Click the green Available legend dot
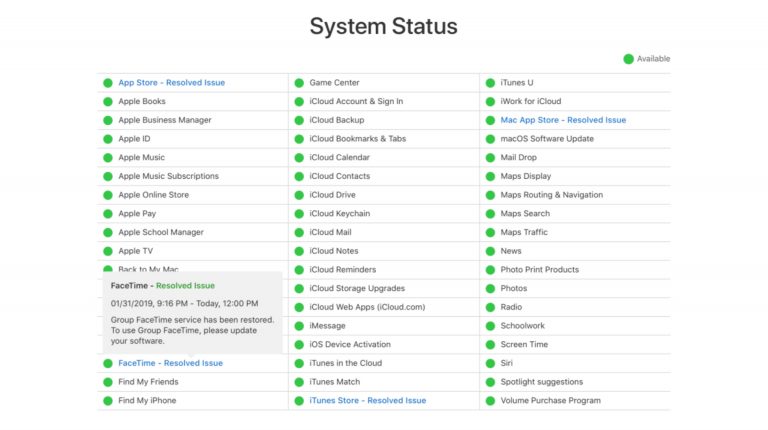Image resolution: width=768 pixels, height=430 pixels. click(629, 59)
